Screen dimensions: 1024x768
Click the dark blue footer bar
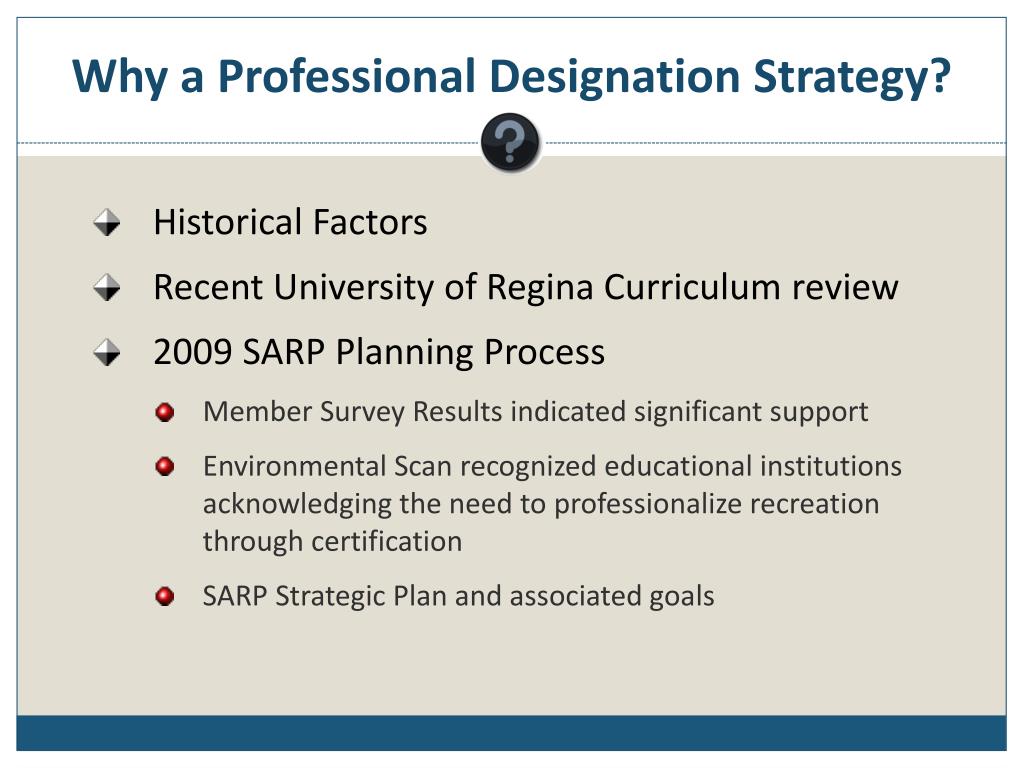(511, 733)
